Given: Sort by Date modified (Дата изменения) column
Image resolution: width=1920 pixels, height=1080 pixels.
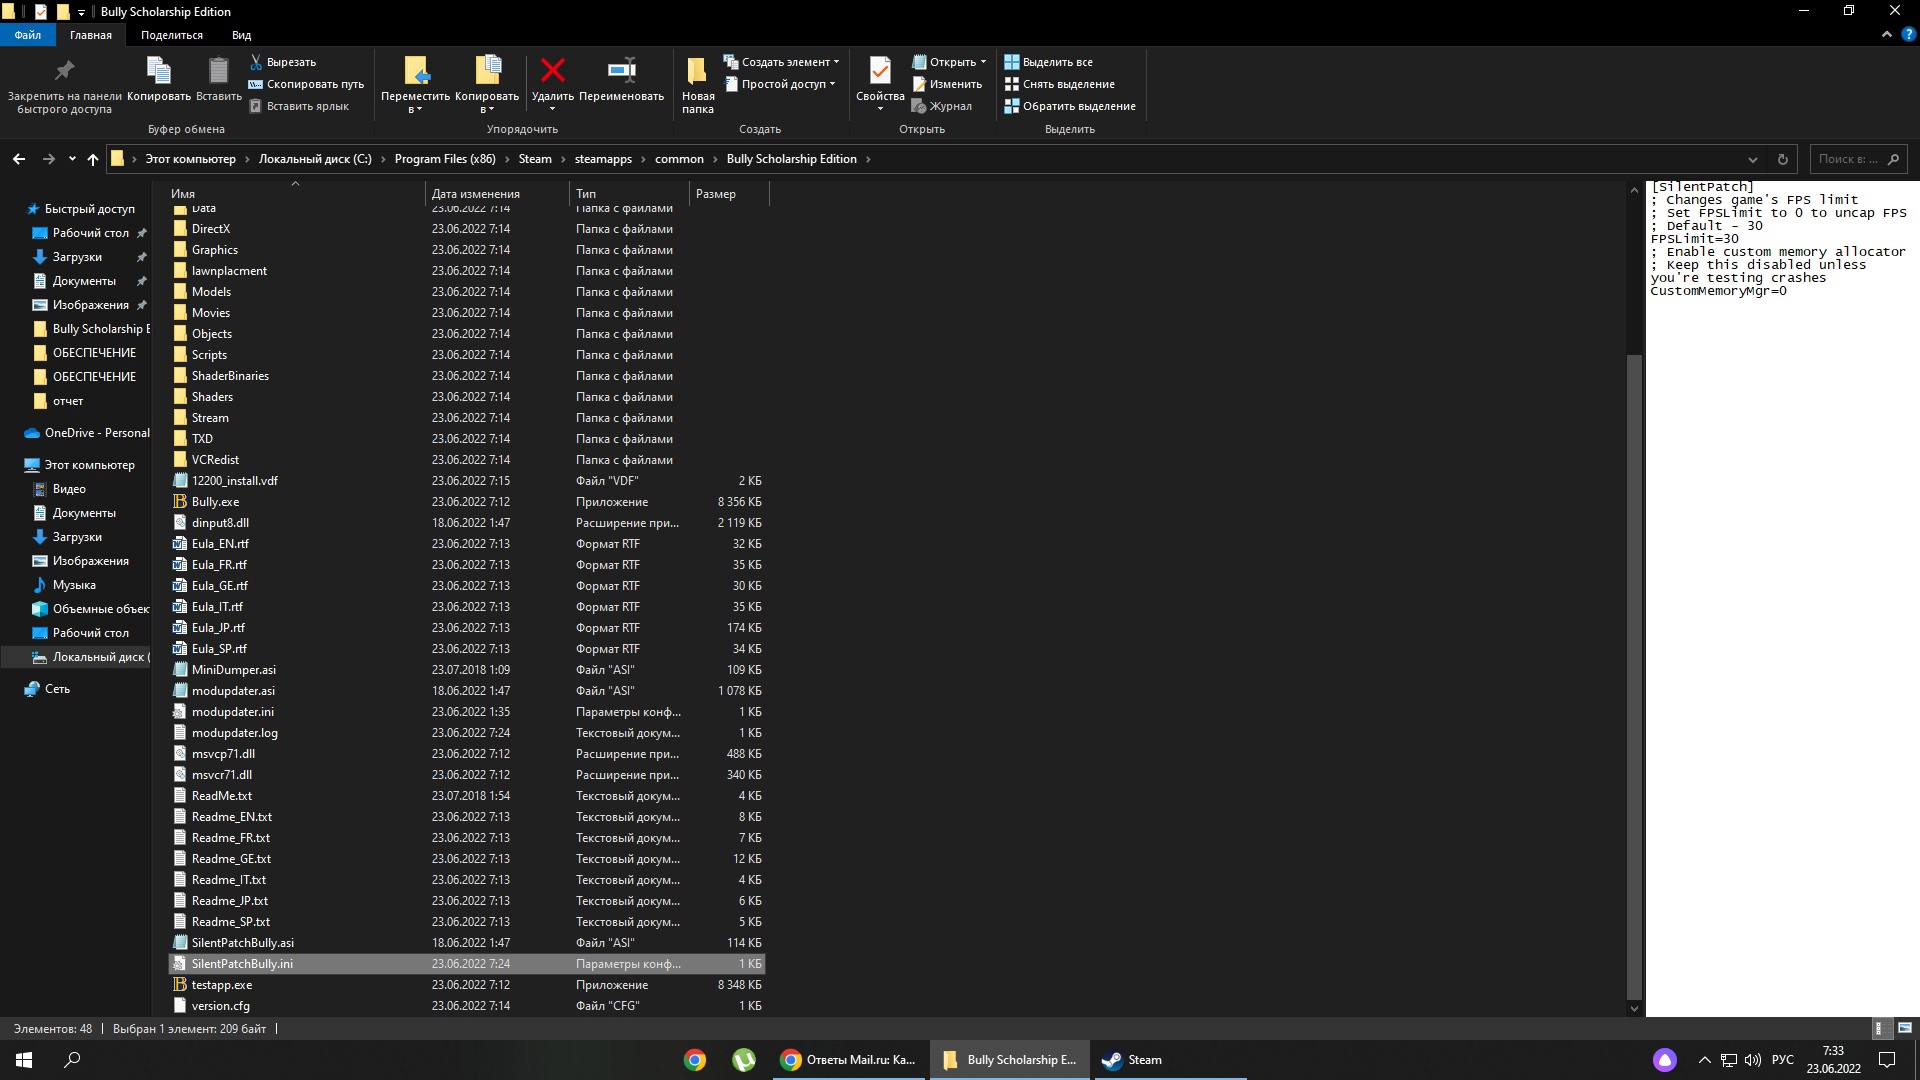Looking at the screenshot, I should (497, 194).
